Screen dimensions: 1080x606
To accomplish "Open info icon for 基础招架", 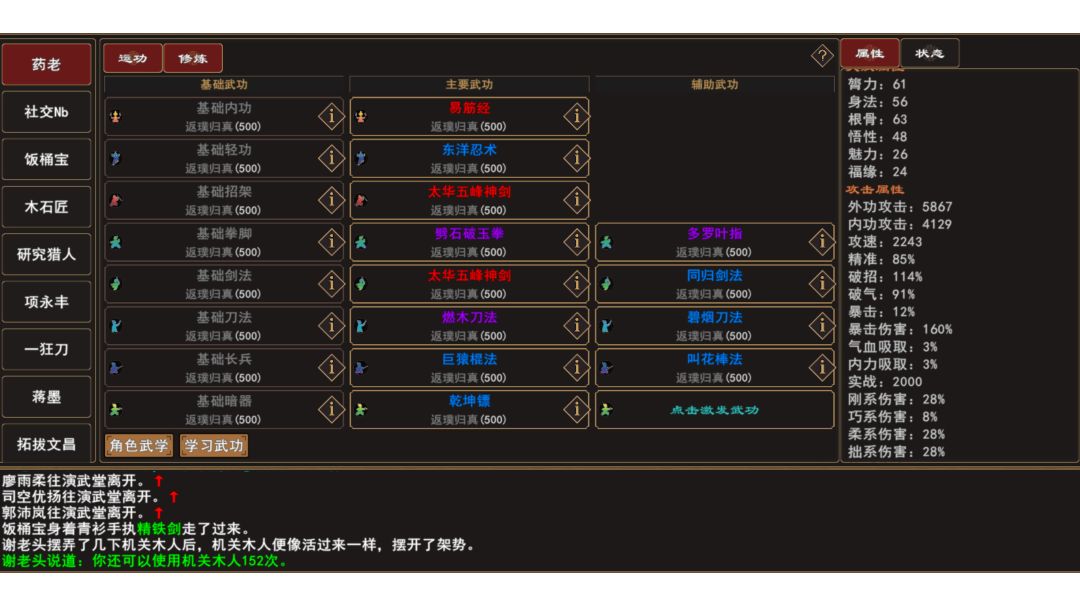I will (x=331, y=200).
